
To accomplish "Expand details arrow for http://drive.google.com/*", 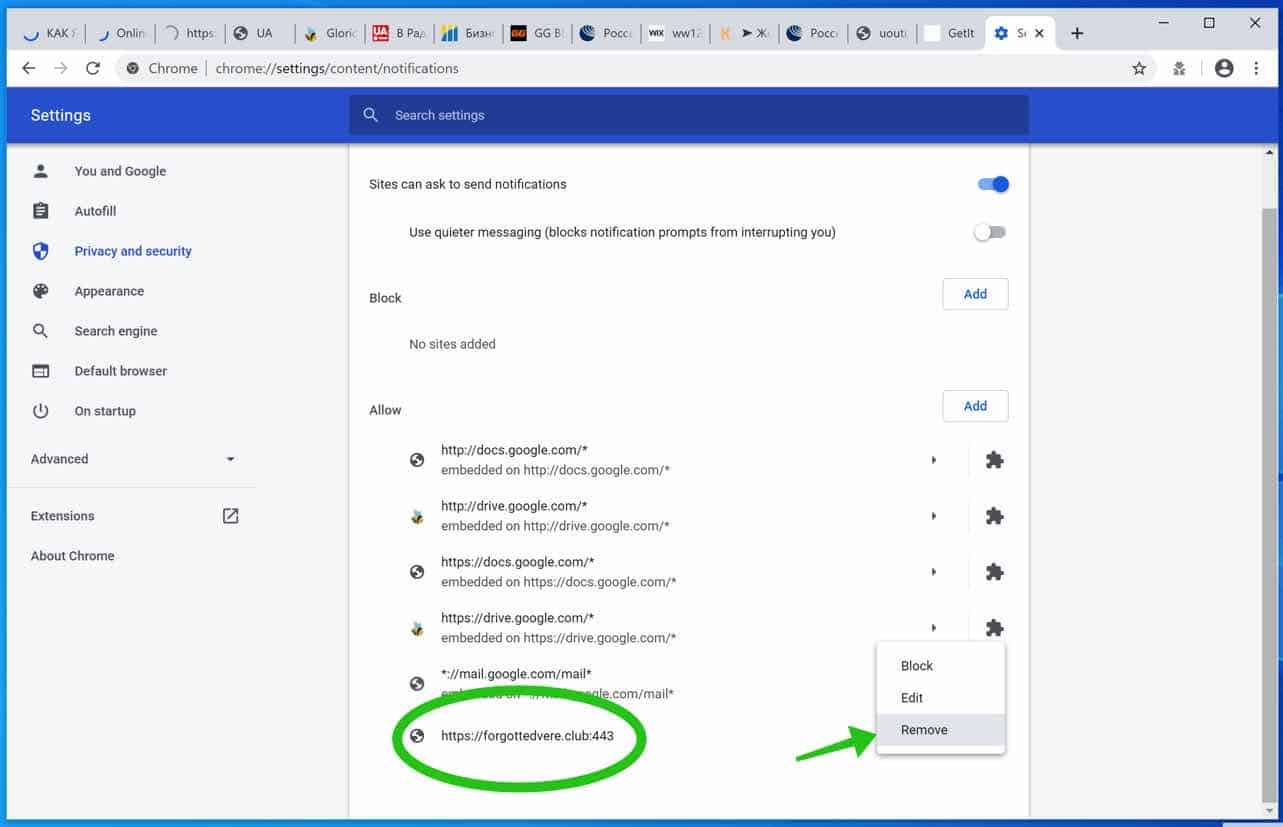I will pos(933,516).
